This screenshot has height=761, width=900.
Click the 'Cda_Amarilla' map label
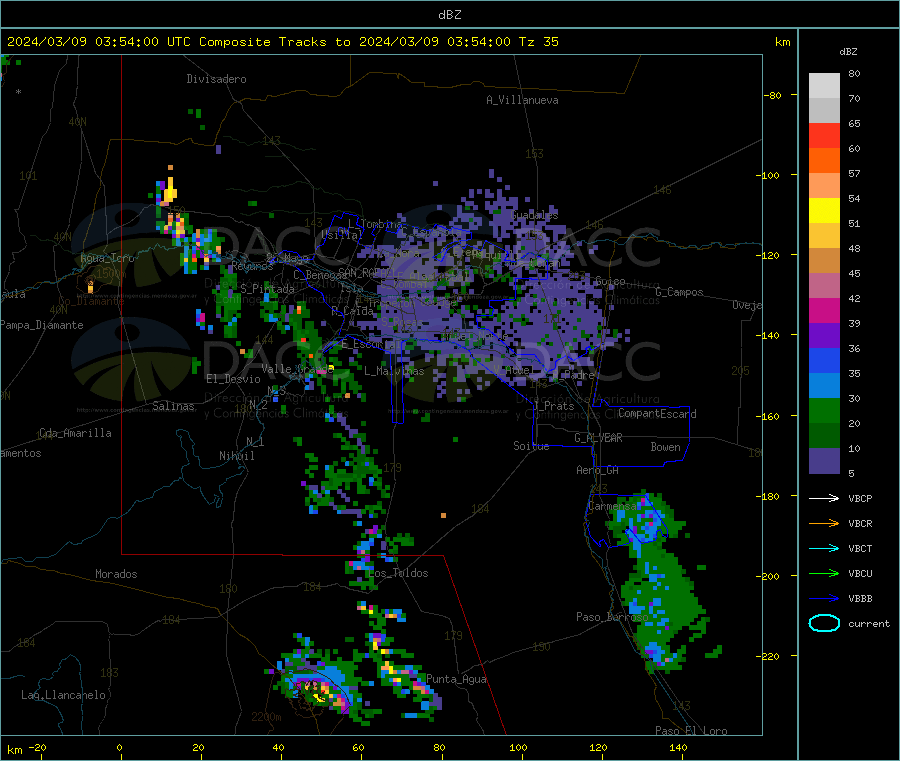pyautogui.click(x=75, y=433)
